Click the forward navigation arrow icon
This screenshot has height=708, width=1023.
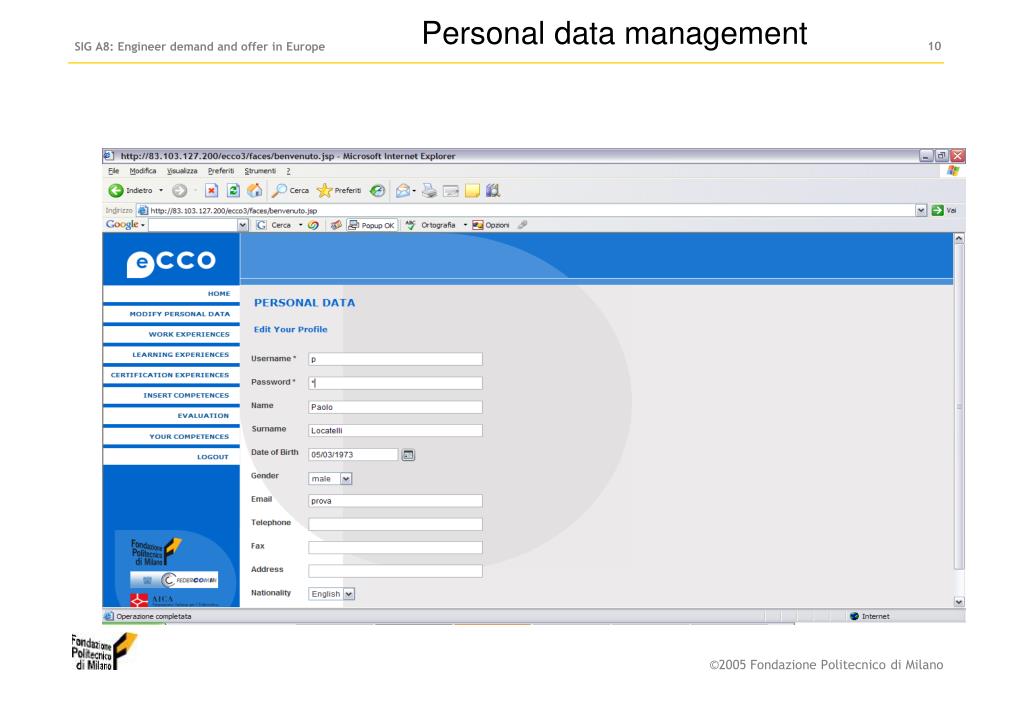179,191
